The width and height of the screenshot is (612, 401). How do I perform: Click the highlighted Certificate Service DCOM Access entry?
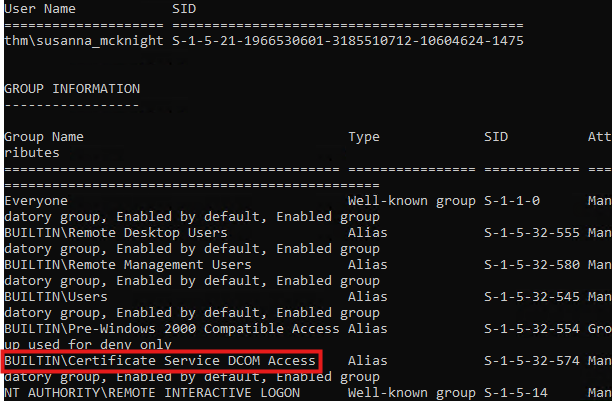pyautogui.click(x=161, y=360)
